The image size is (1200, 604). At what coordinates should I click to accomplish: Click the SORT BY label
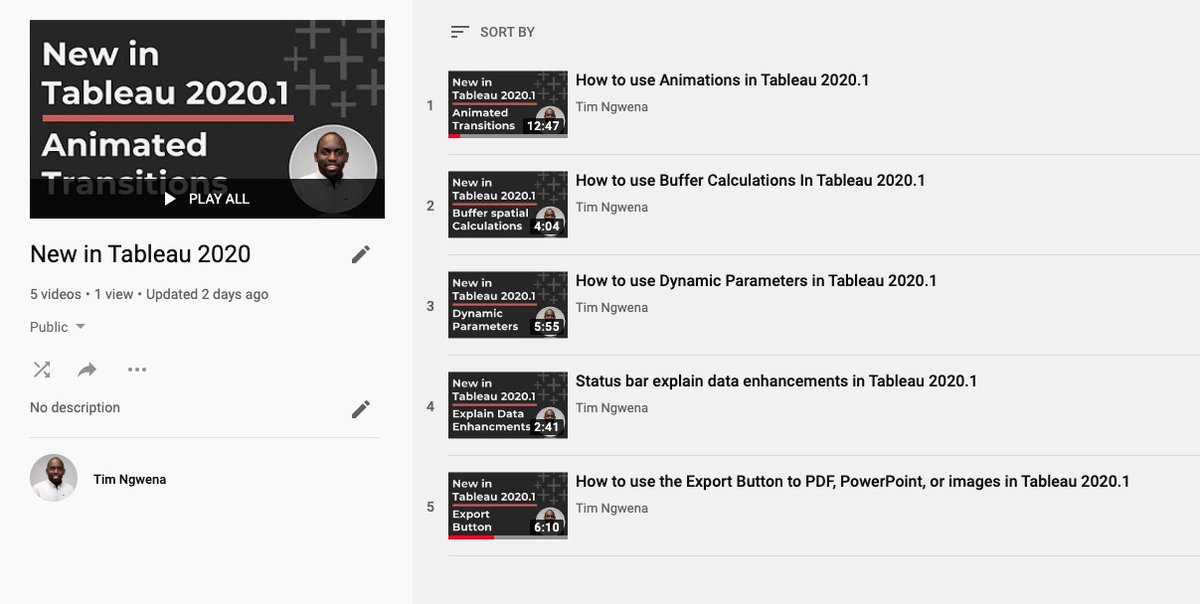pos(507,32)
